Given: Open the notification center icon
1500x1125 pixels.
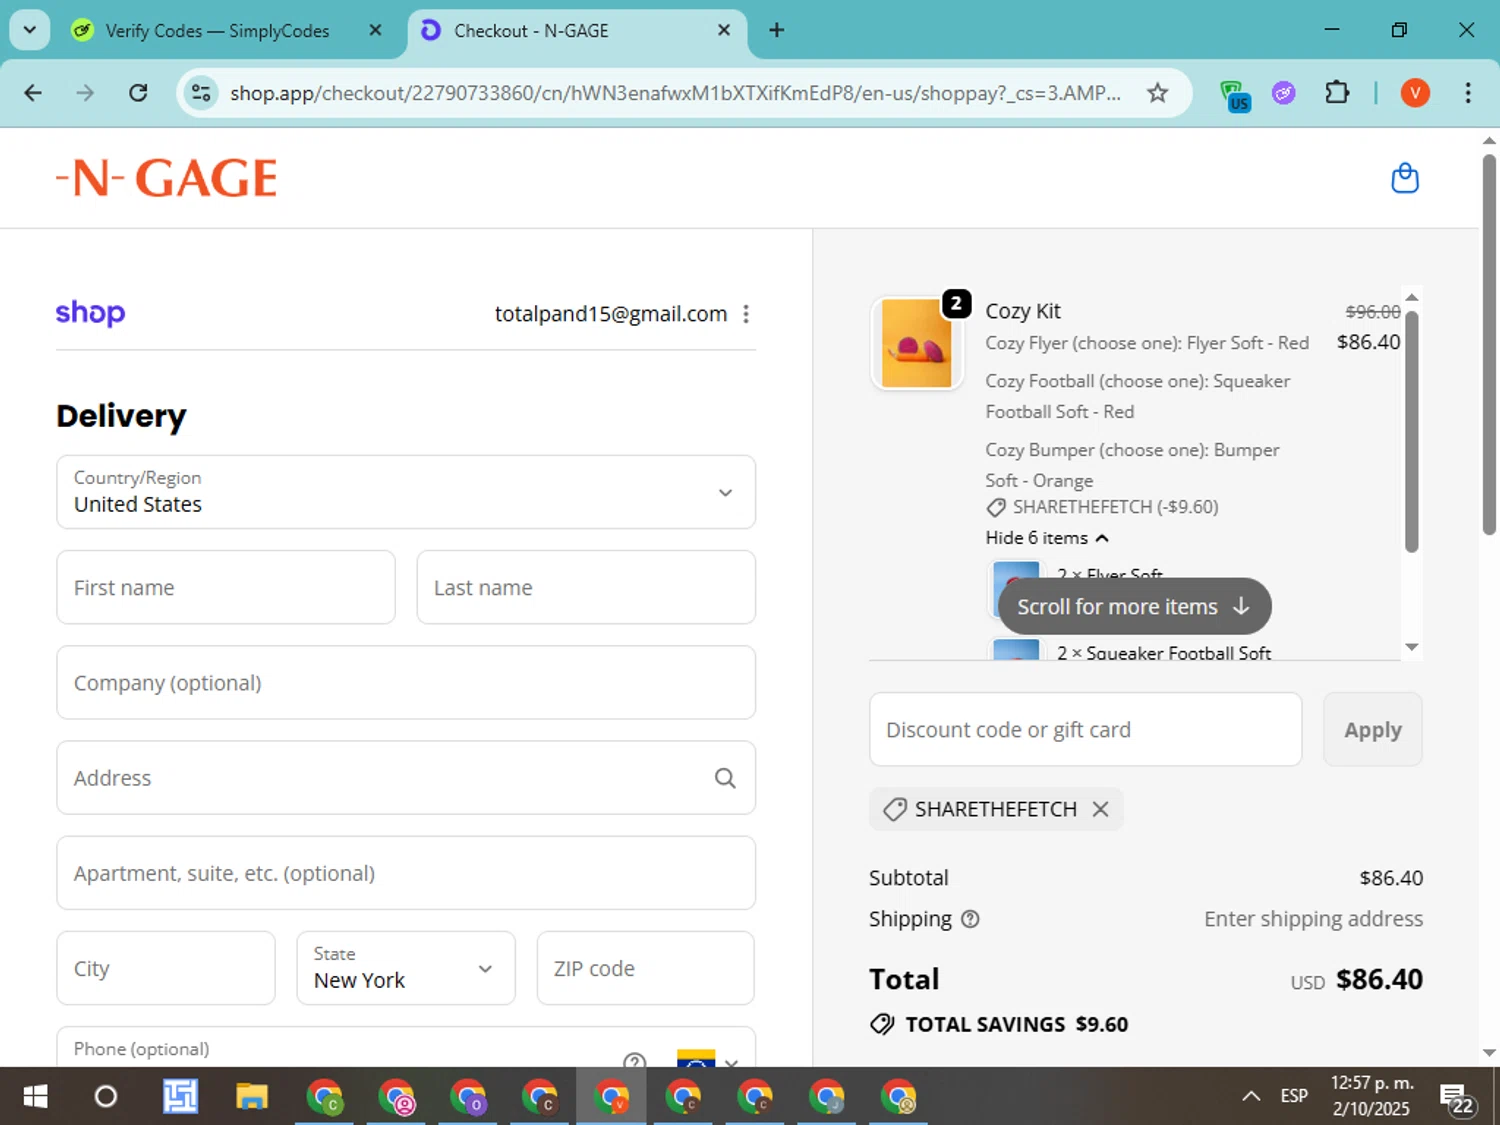Looking at the screenshot, I should coord(1457,1098).
